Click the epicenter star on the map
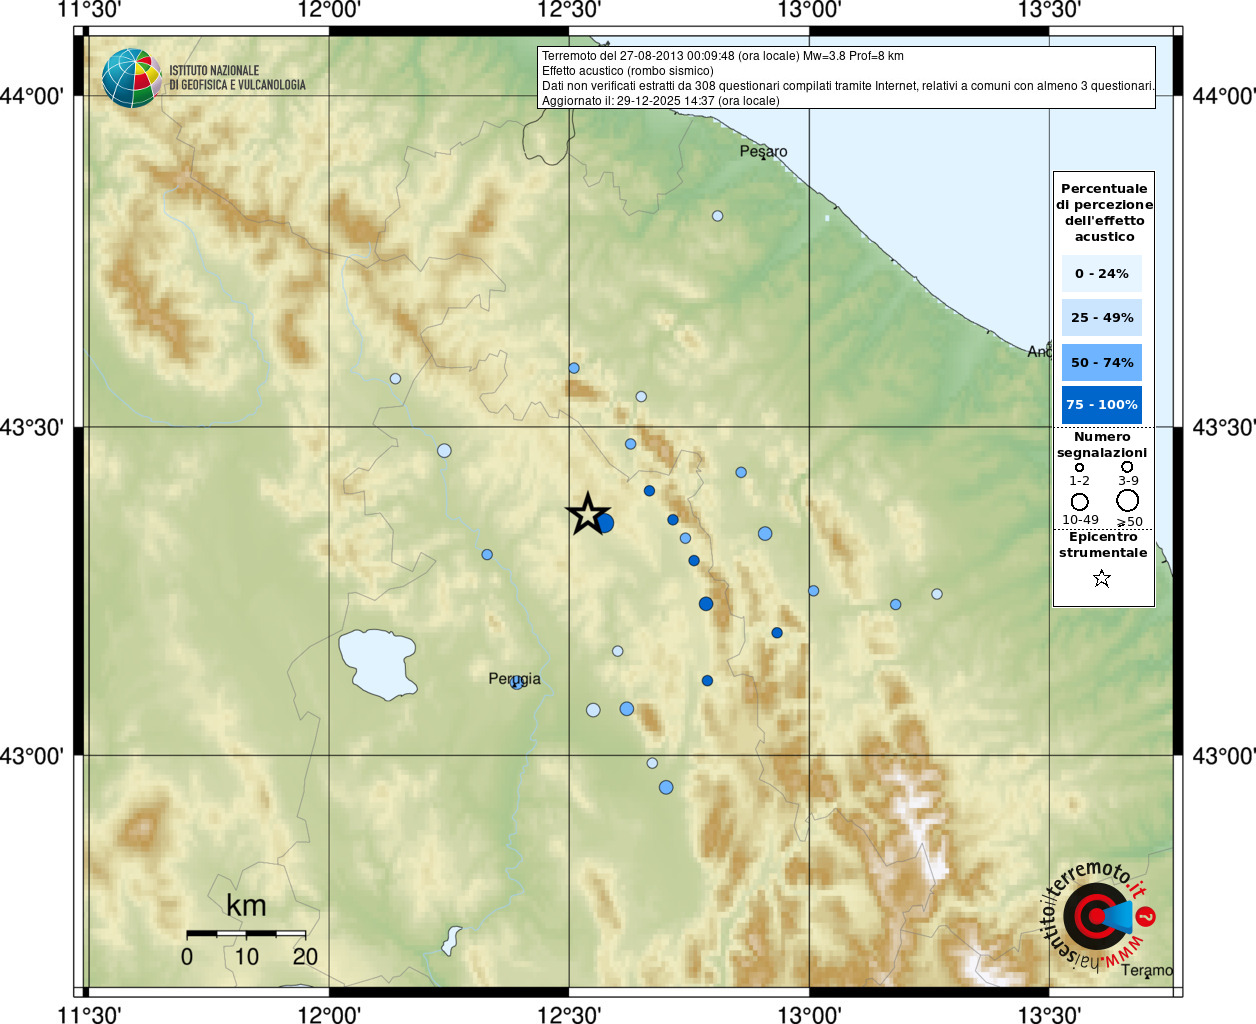 tap(588, 514)
